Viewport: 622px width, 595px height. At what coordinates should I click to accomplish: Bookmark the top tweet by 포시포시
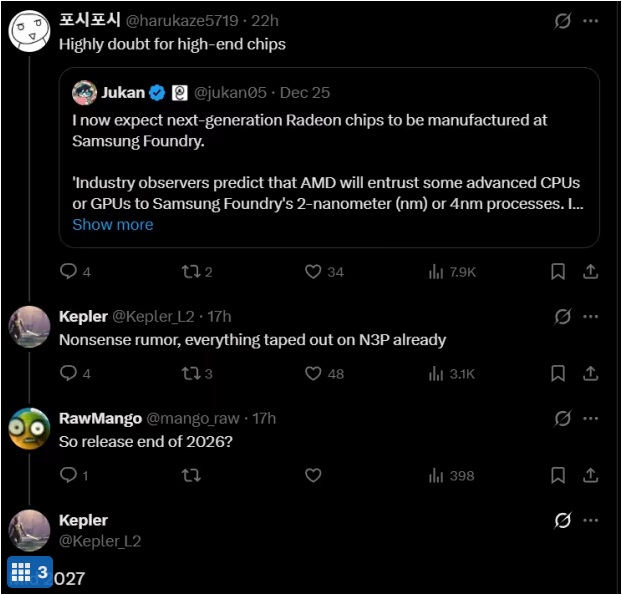(558, 271)
